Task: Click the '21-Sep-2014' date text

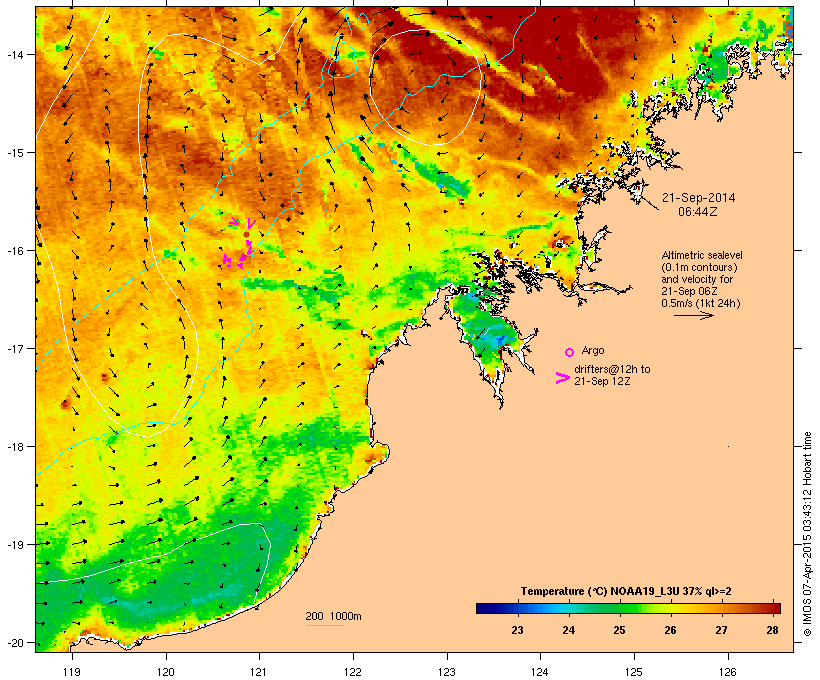Action: pos(698,198)
